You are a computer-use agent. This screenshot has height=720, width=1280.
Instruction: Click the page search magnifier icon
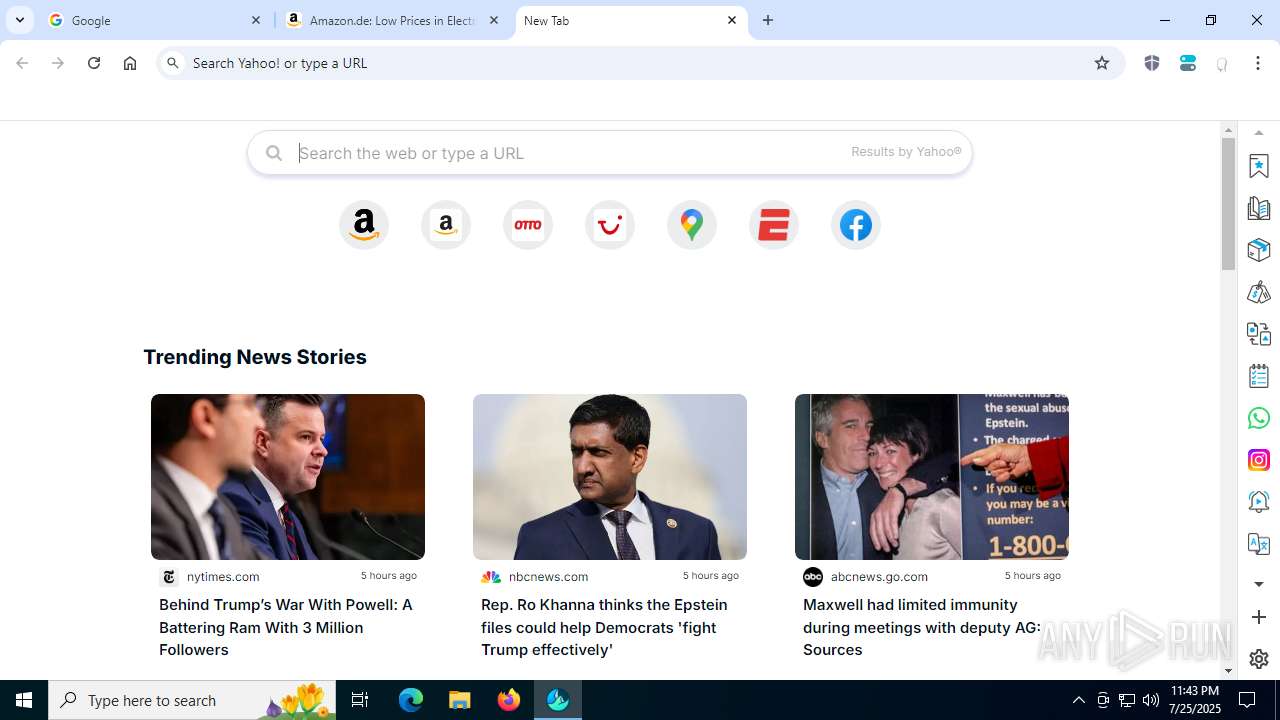274,153
